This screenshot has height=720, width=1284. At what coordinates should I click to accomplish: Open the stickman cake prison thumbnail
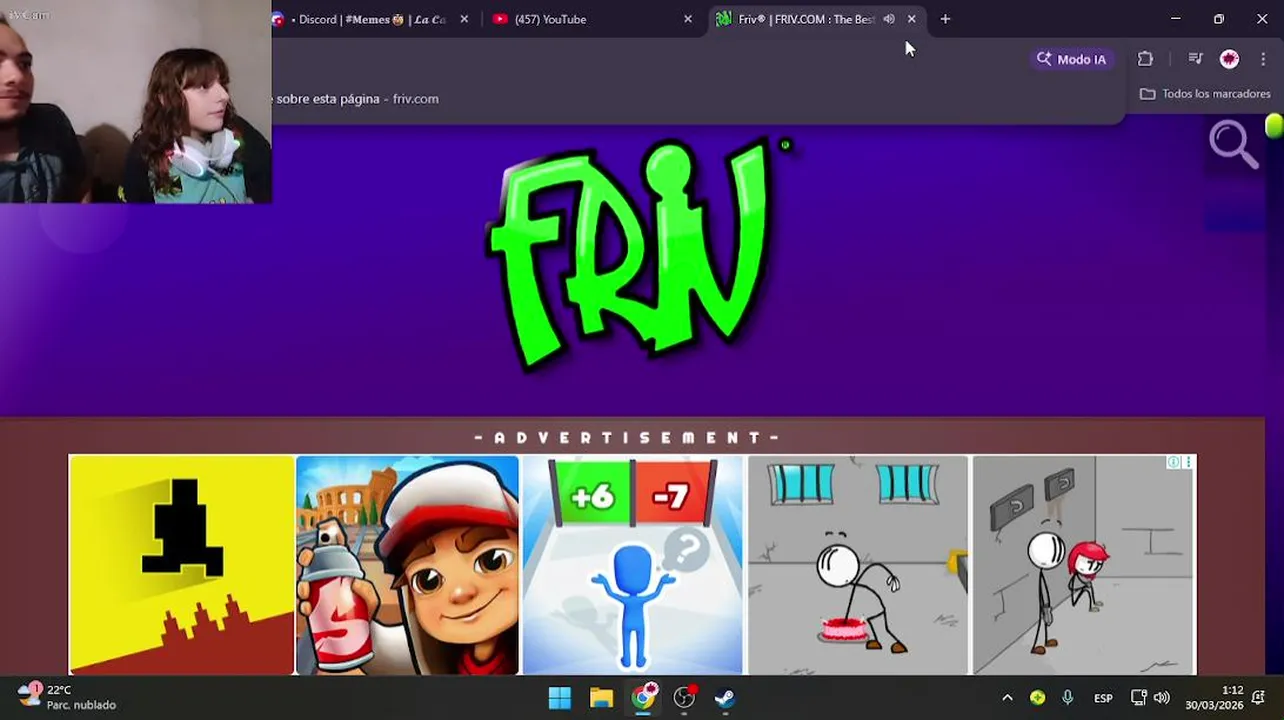point(858,565)
